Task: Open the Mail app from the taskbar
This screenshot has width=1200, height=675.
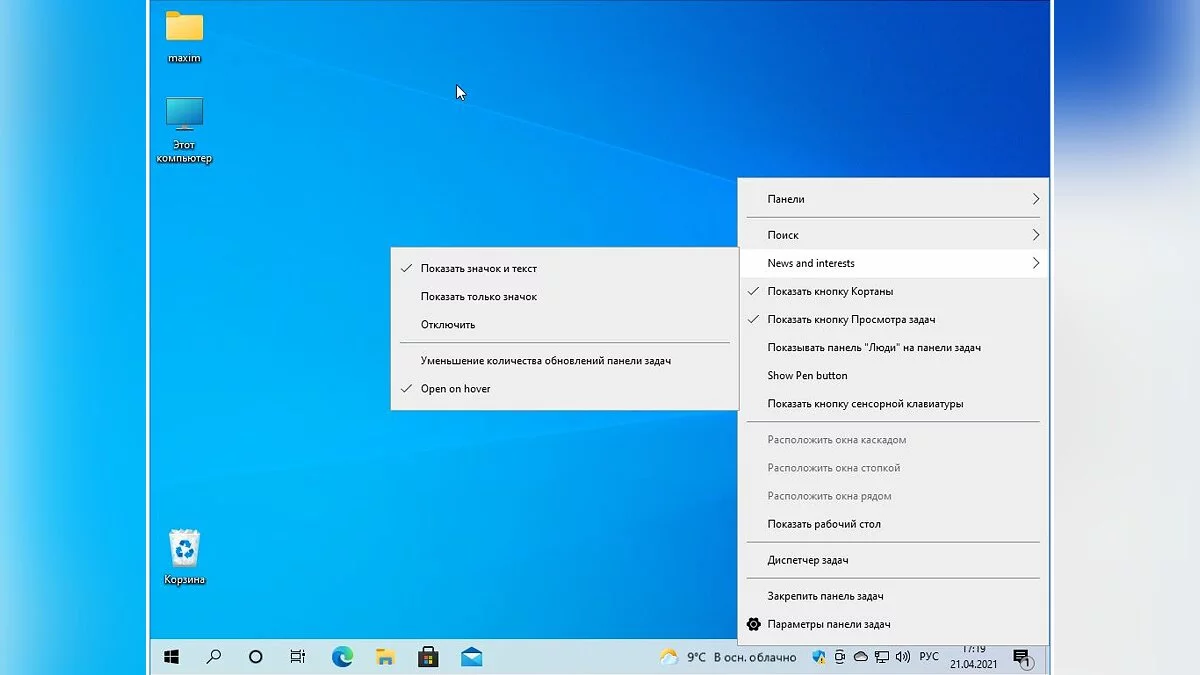Action: (x=471, y=657)
